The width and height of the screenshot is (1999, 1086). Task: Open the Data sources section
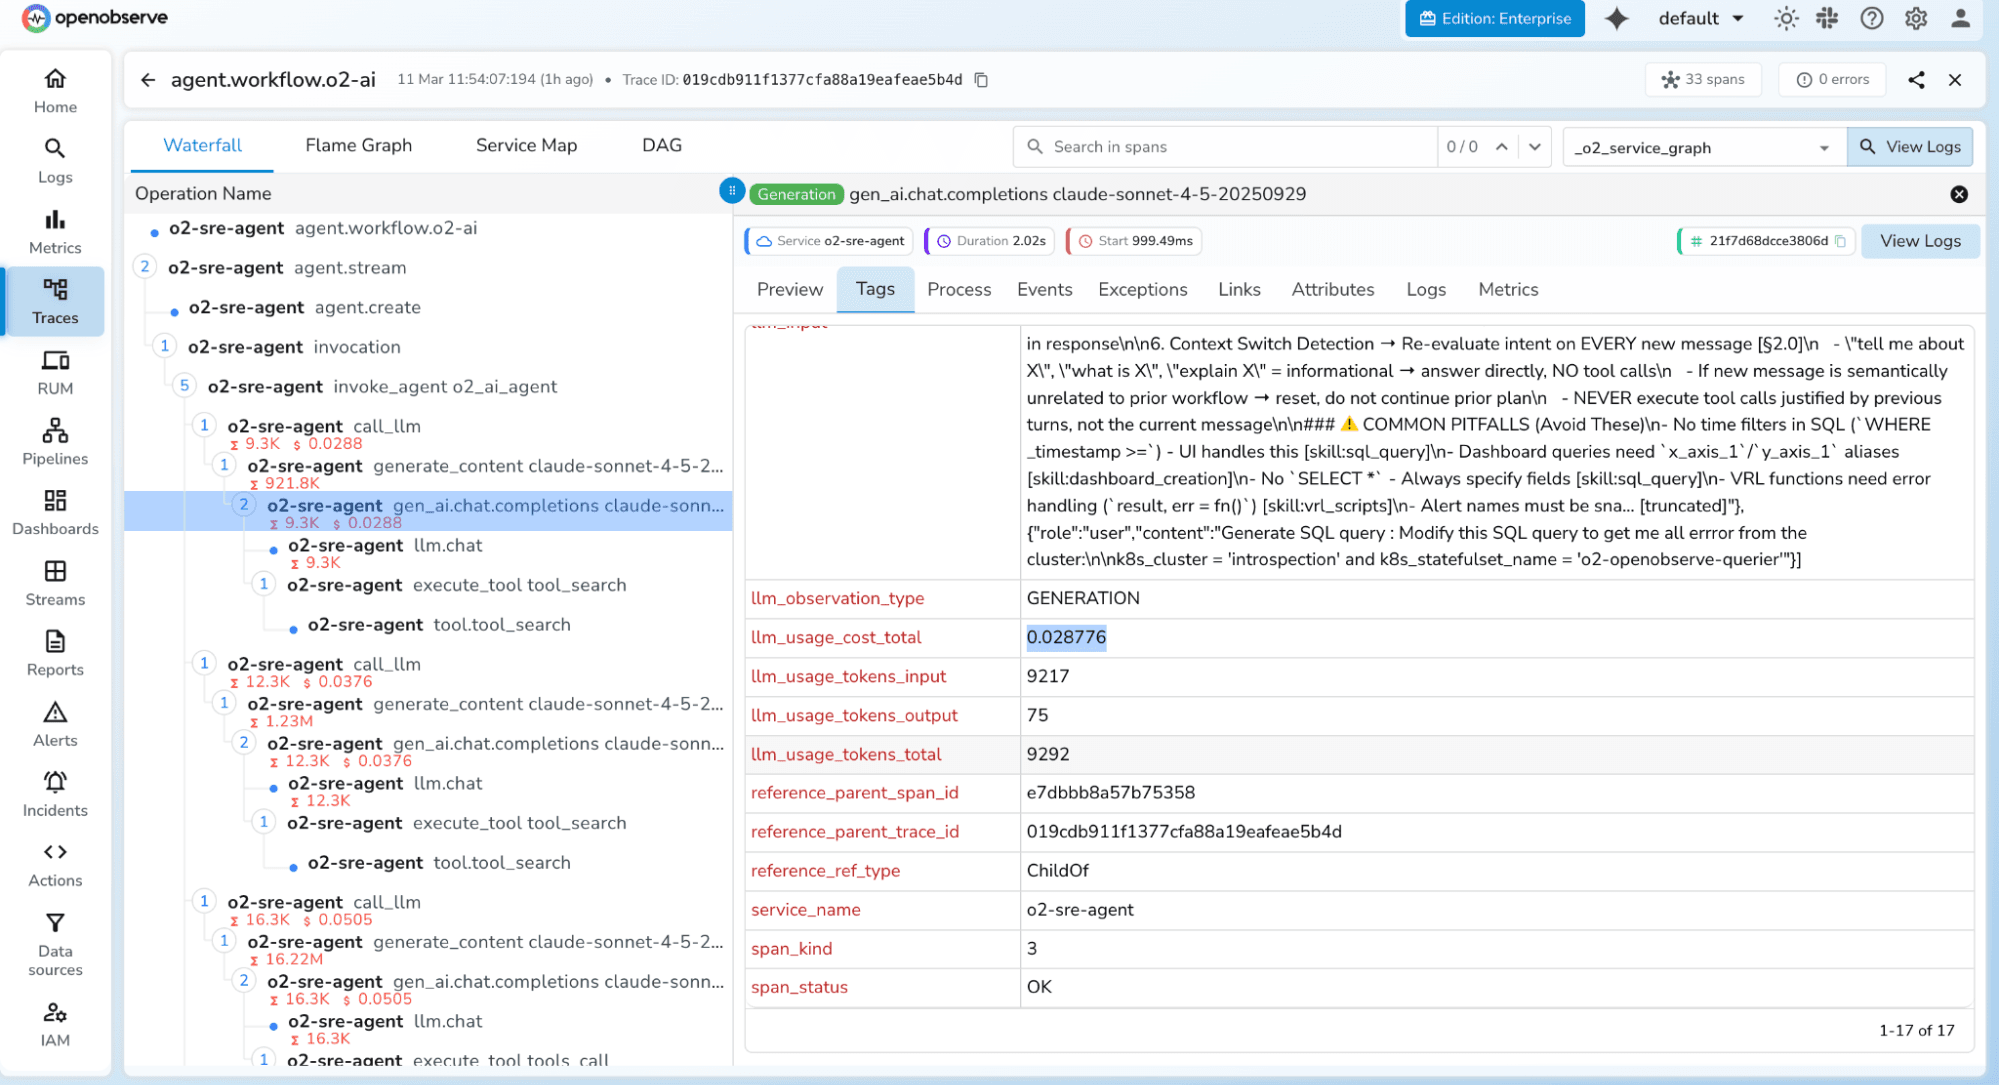coord(55,944)
